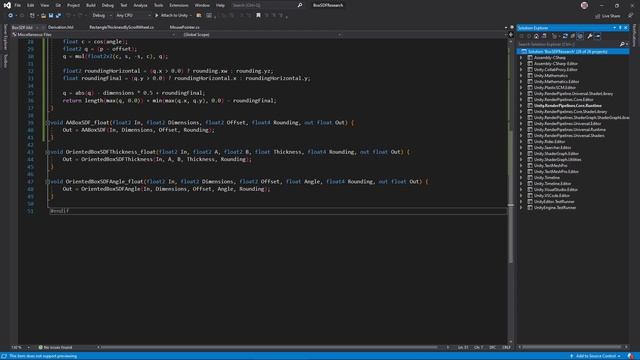The height and width of the screenshot is (360, 640).
Task: Select Unity.Rider.Editor project
Action: pos(549,142)
